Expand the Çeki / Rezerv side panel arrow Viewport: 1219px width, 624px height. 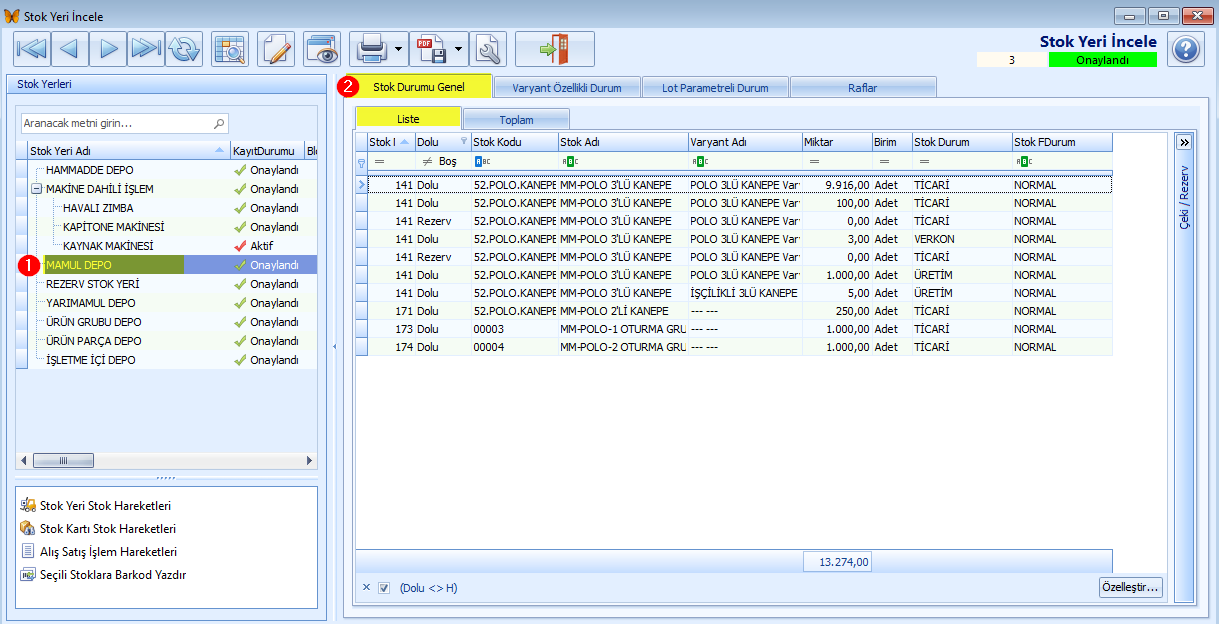(x=1184, y=142)
